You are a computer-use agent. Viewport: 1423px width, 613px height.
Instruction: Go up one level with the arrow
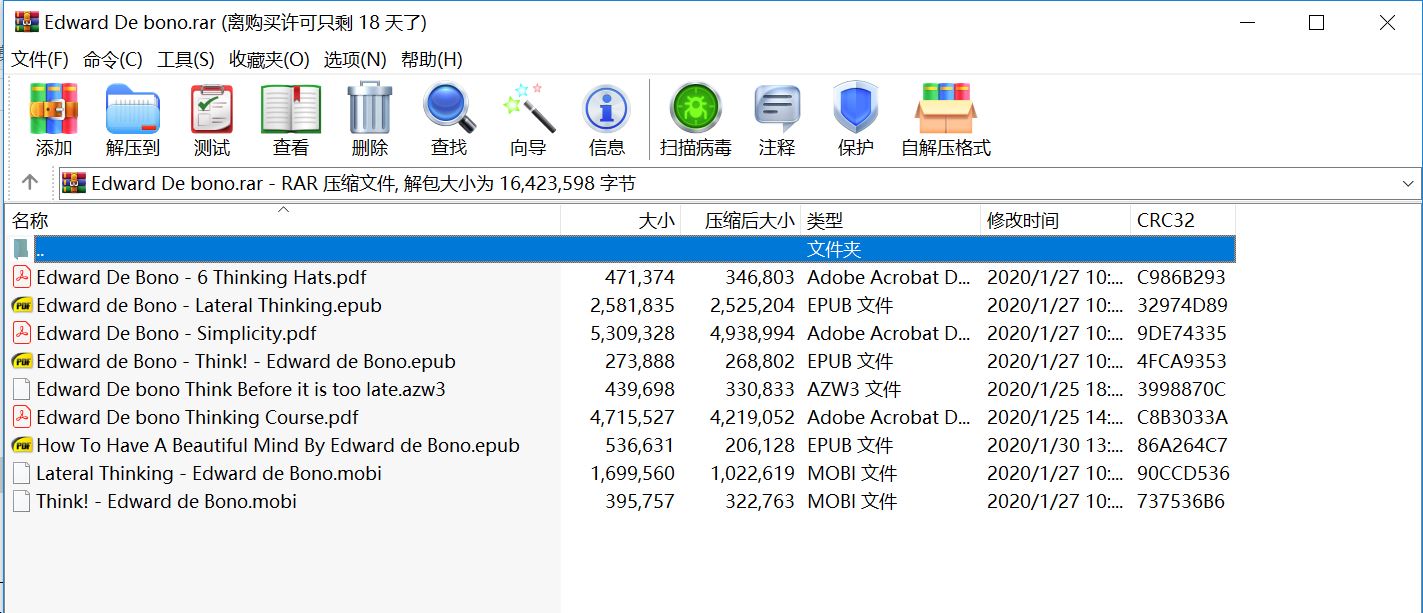tap(30, 182)
